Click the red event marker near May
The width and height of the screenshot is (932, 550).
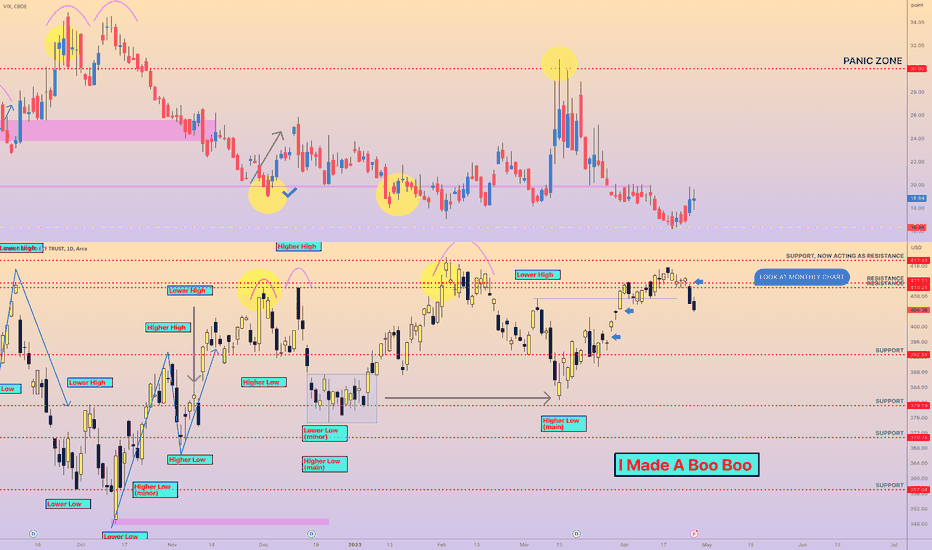[x=694, y=534]
